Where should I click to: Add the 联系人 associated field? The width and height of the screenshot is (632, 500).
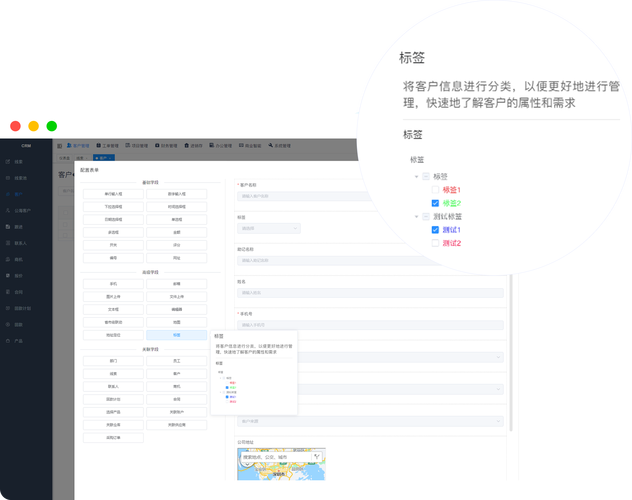[x=113, y=386]
